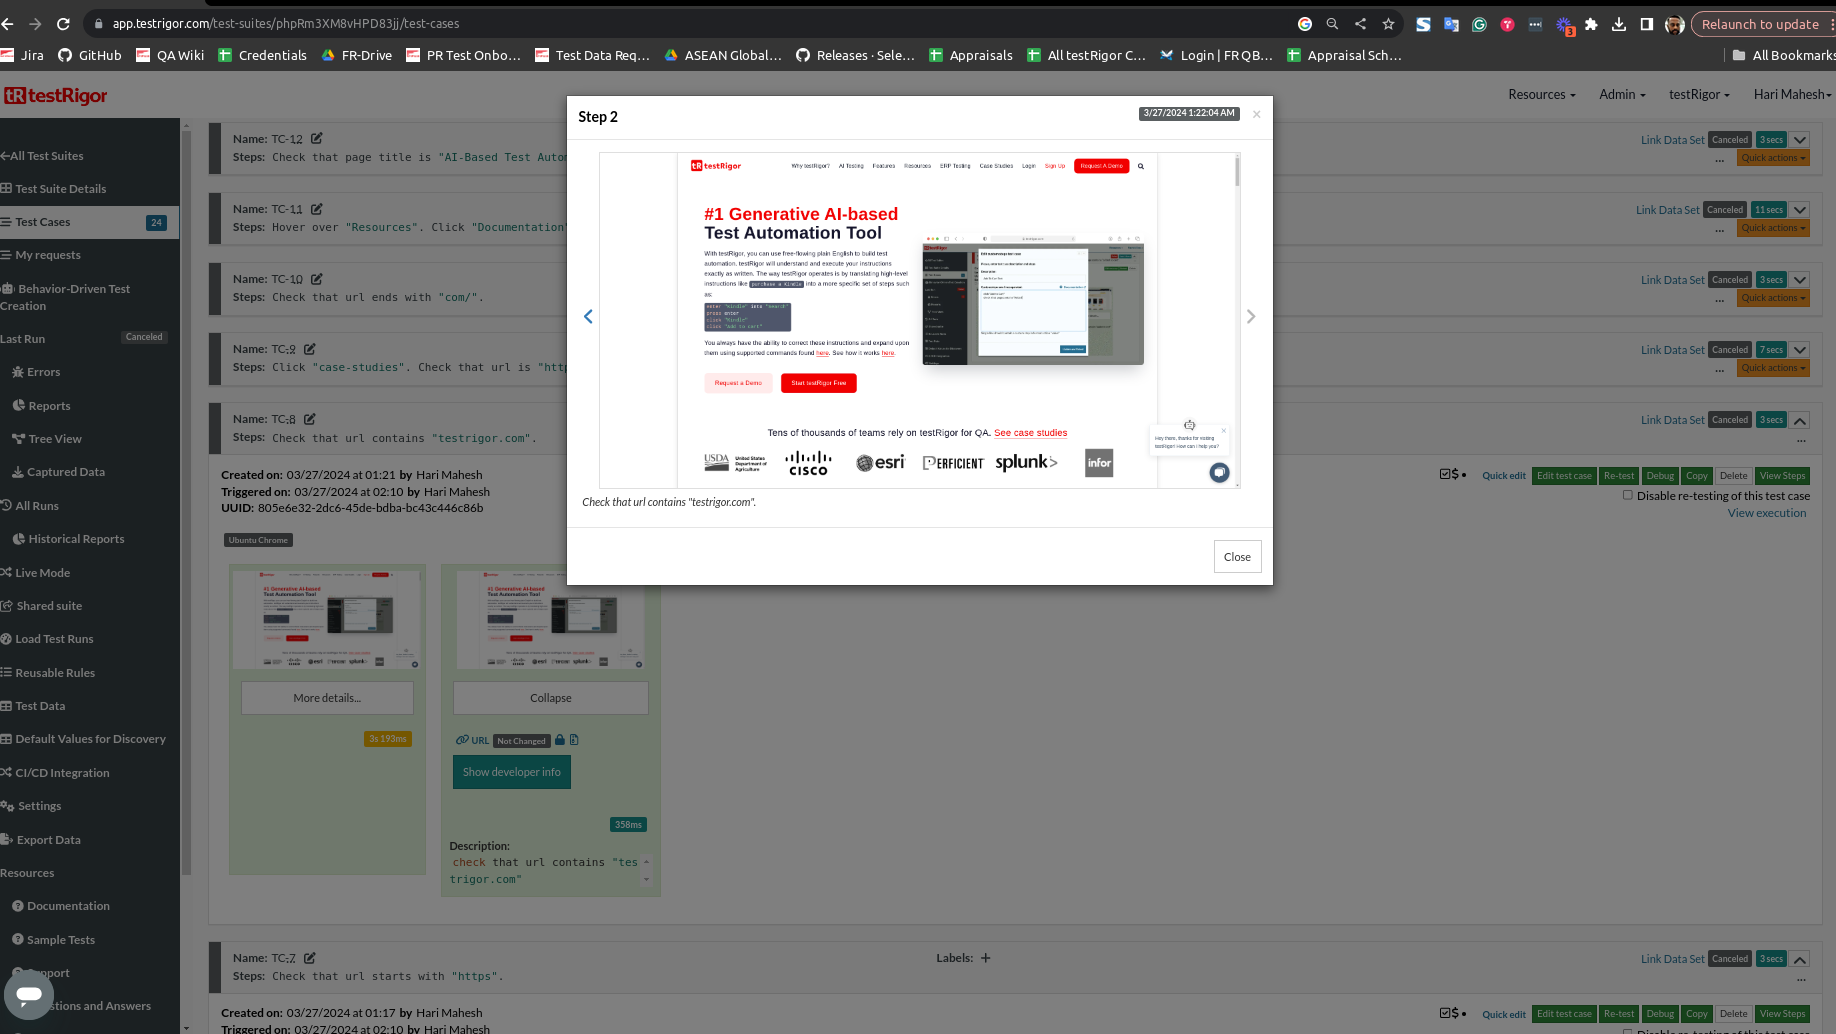
Task: Go to previous step using left arrow
Action: tap(588, 317)
